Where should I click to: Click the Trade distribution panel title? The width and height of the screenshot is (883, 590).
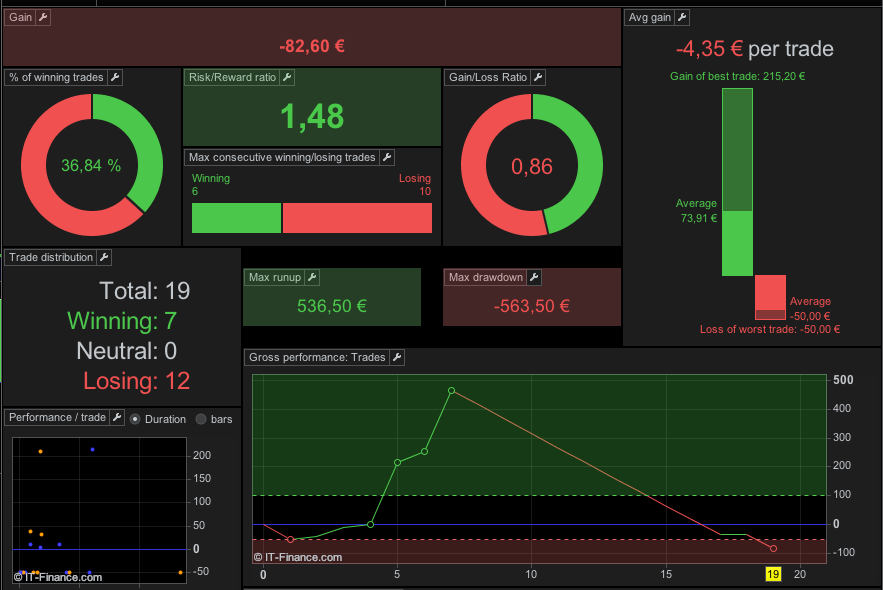(x=51, y=257)
